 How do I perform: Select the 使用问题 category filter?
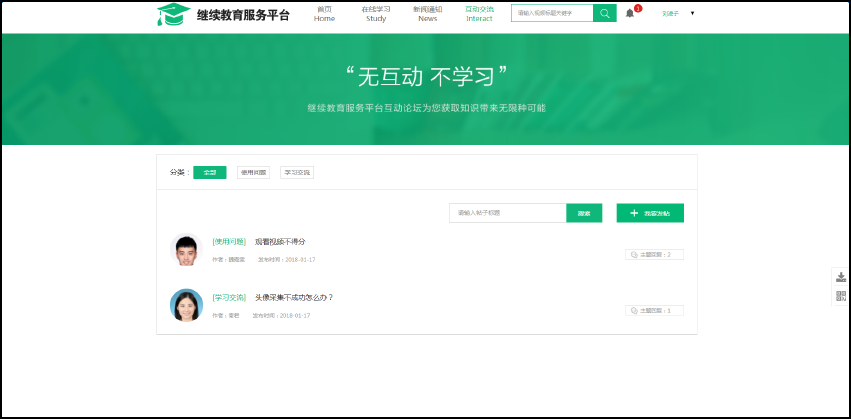253,172
